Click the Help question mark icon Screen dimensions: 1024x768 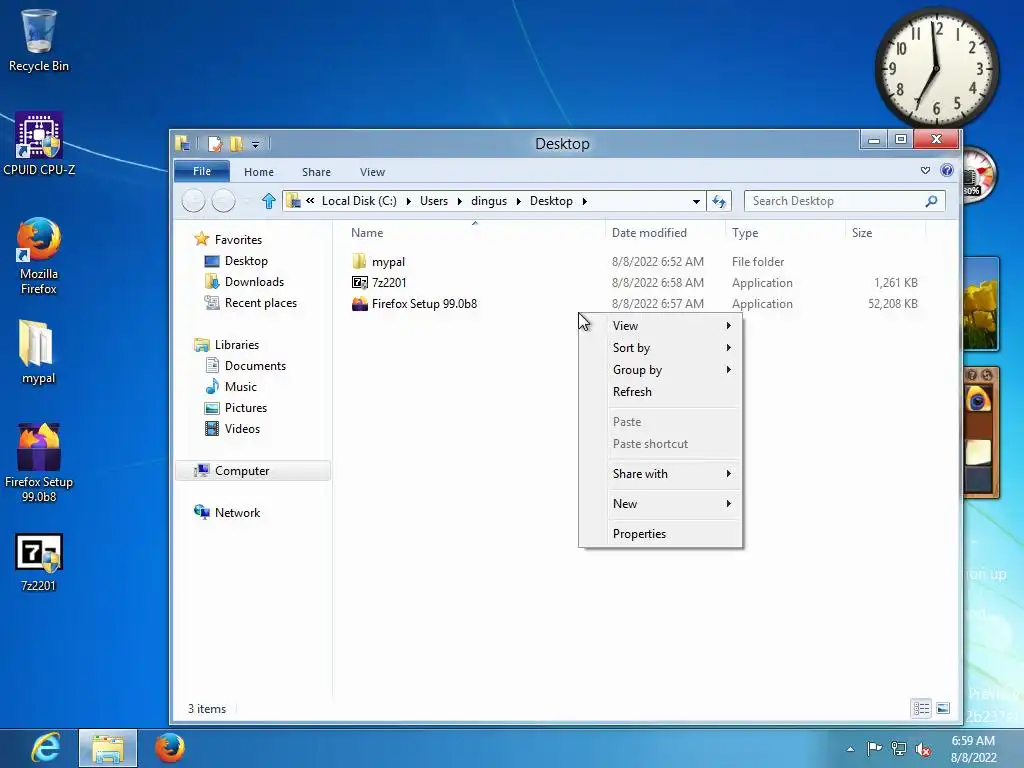click(x=946, y=170)
